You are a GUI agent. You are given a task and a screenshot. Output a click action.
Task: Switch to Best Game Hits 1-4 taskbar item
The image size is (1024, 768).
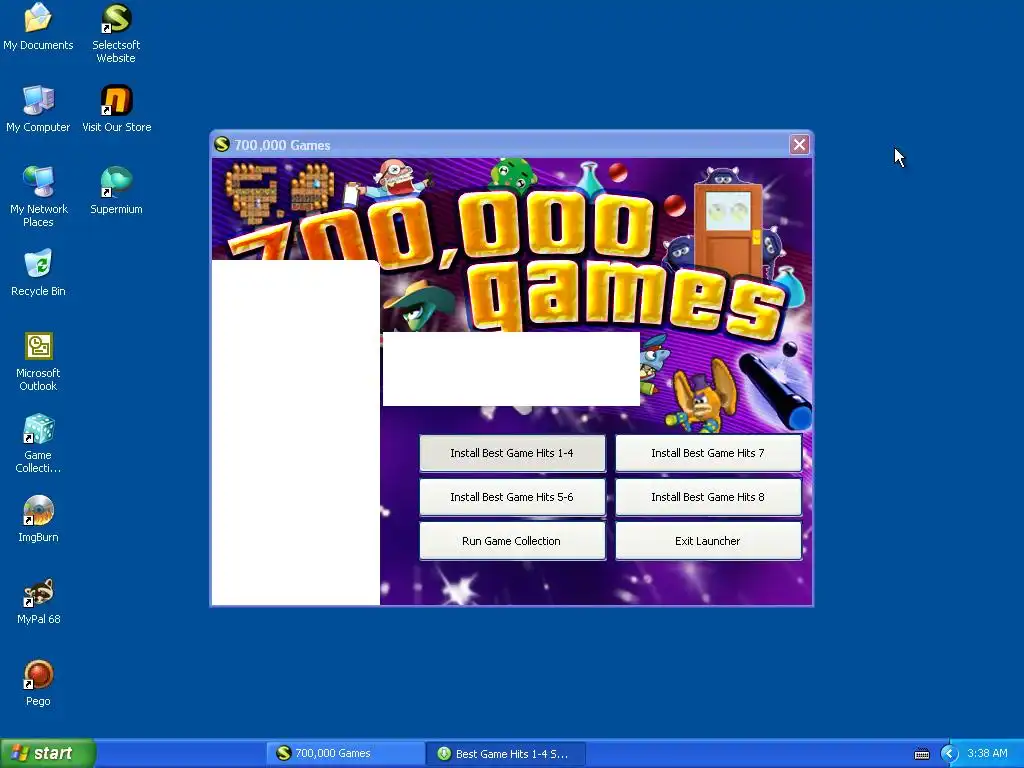[505, 754]
